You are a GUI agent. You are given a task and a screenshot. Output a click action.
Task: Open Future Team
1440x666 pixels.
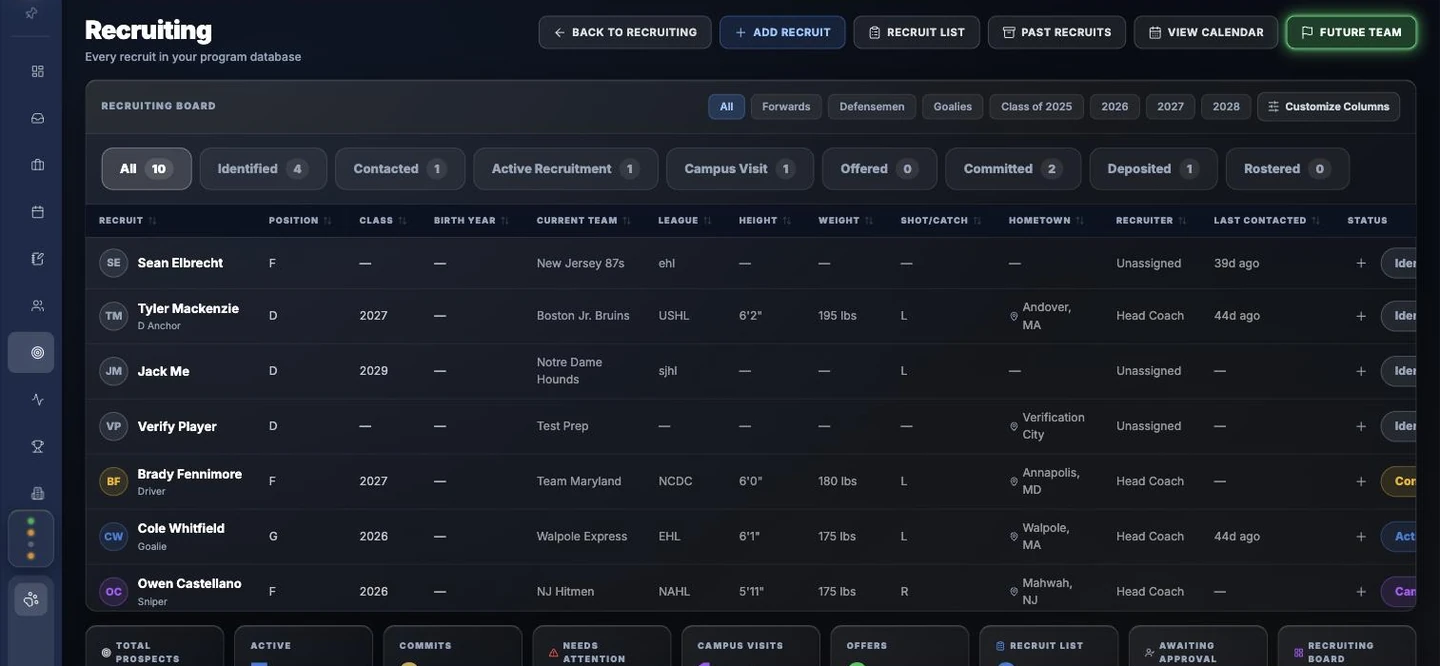click(x=1351, y=32)
